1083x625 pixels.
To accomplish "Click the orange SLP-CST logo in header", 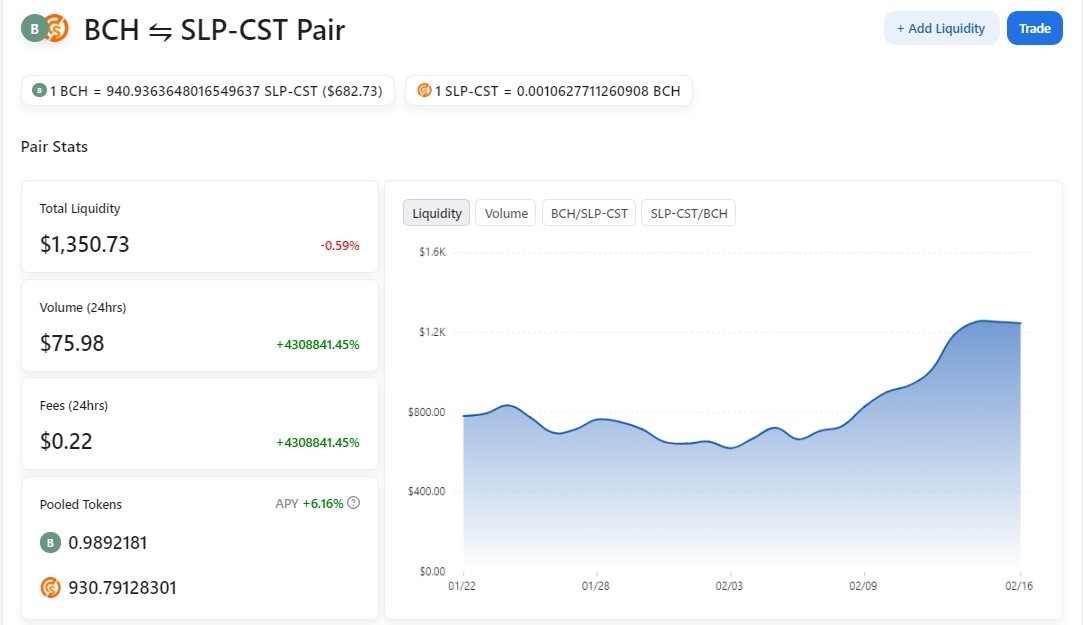I will click(x=57, y=29).
